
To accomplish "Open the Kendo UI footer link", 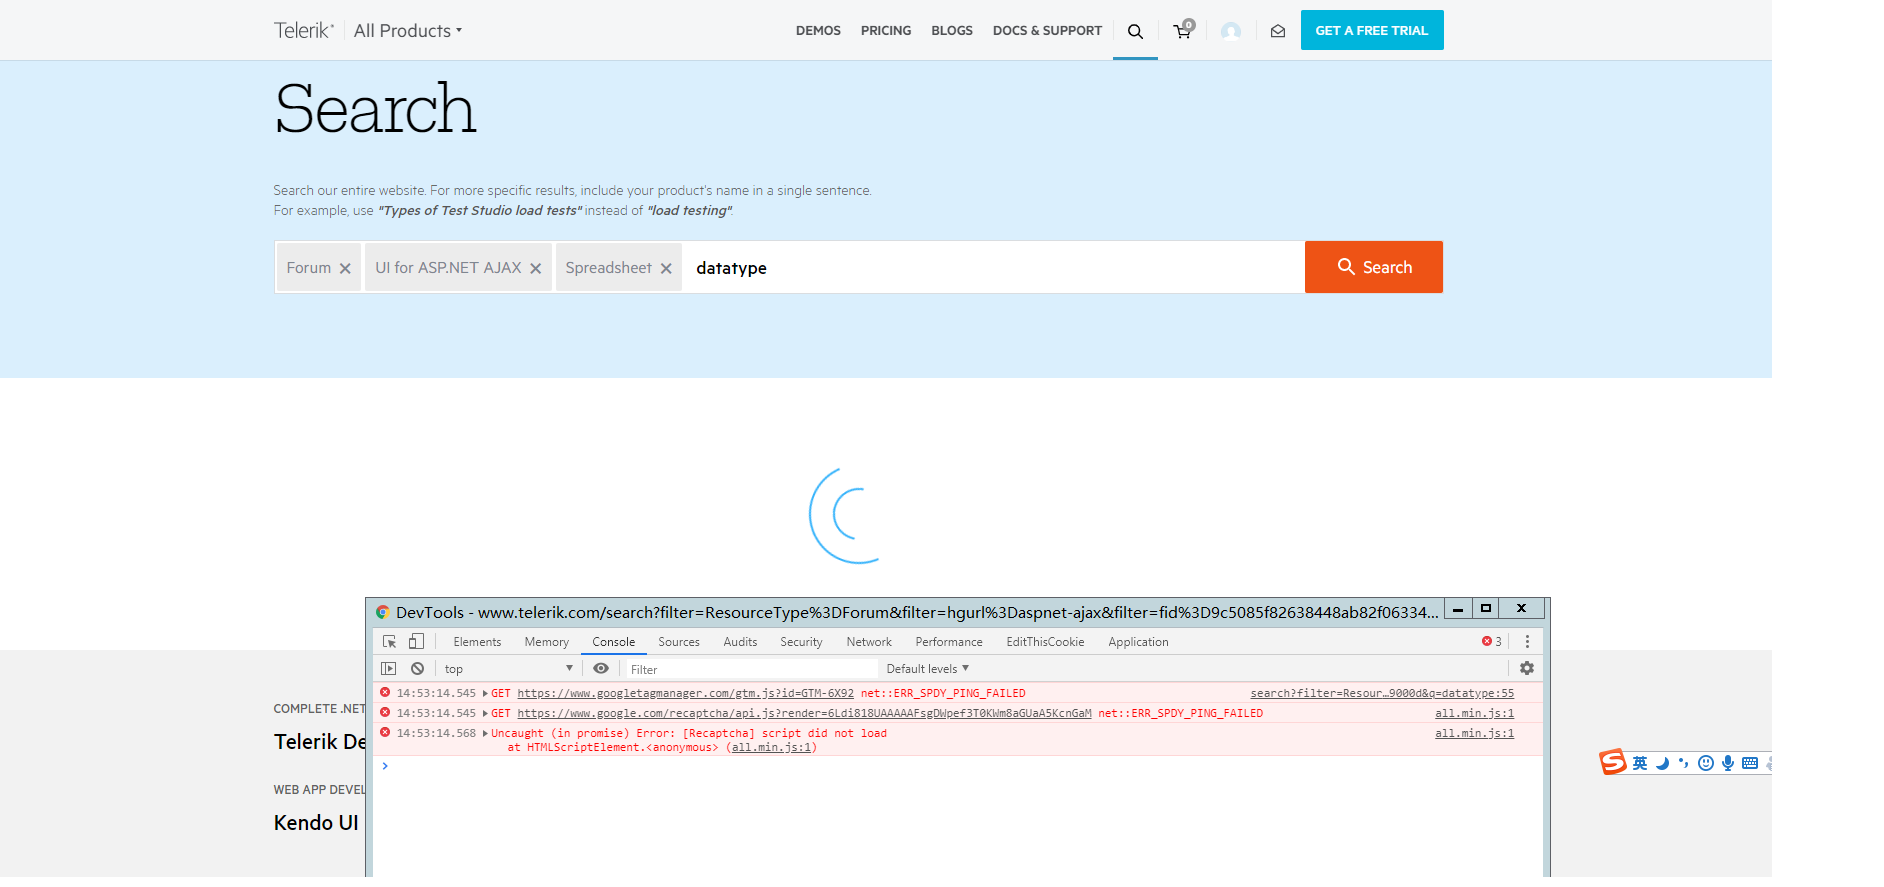I will pyautogui.click(x=316, y=823).
